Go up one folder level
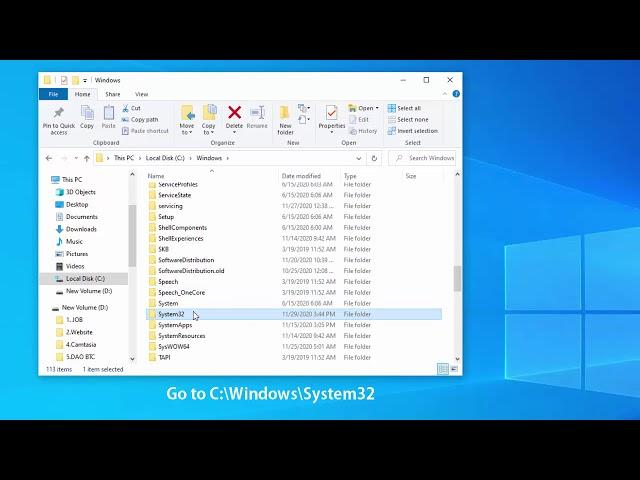 click(x=87, y=158)
